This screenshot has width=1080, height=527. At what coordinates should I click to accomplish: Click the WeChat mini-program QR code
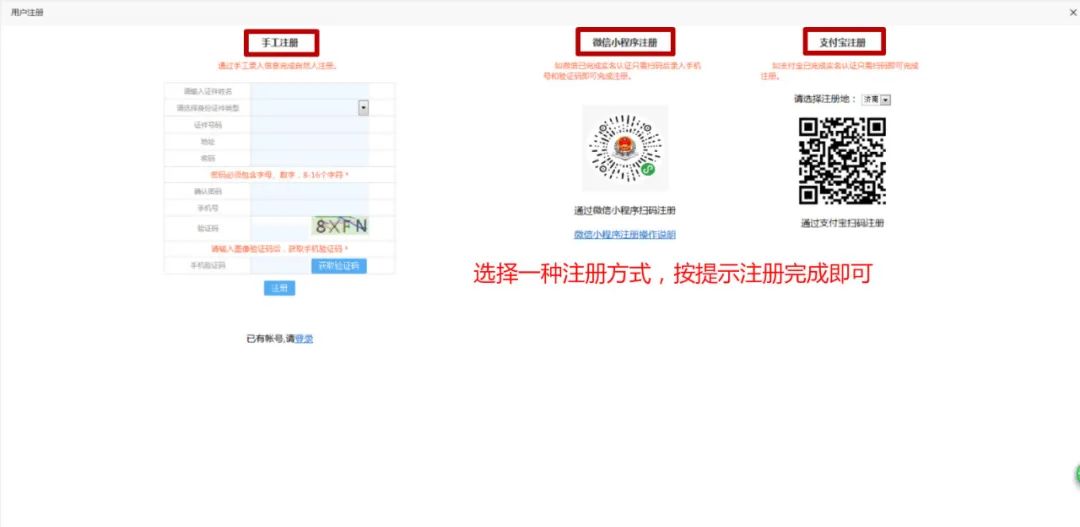pos(625,148)
